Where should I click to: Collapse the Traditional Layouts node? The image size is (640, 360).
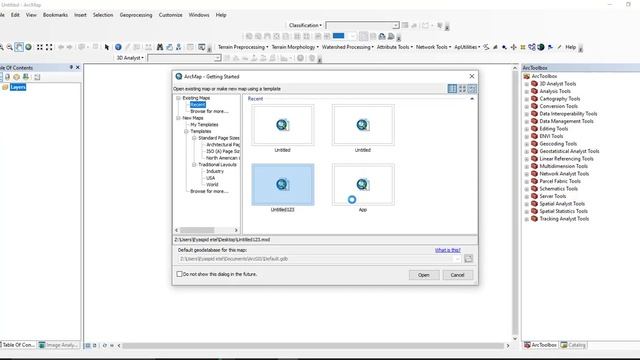(x=194, y=164)
